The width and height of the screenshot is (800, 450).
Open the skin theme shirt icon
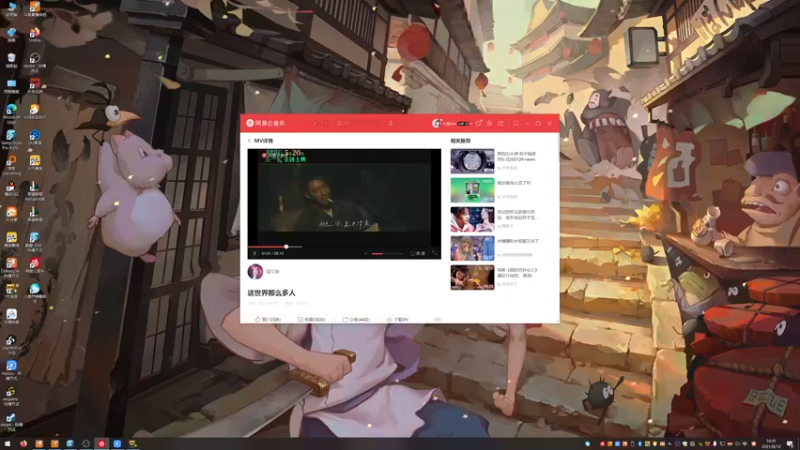pyautogui.click(x=479, y=123)
